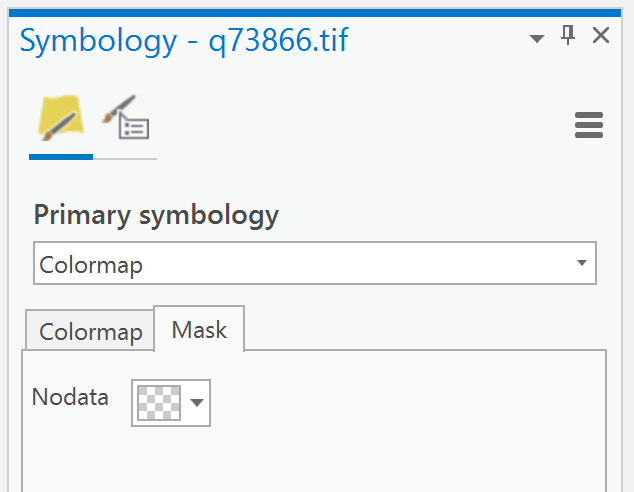
Task: Open the pane options arrow in title bar
Action: [537, 38]
